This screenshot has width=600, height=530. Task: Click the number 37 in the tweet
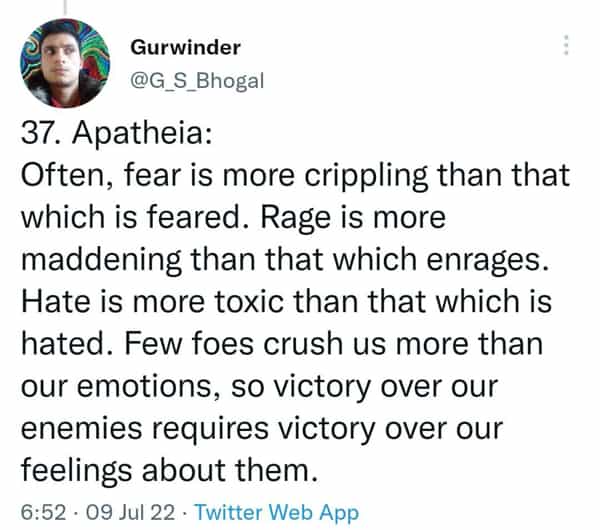tap(38, 134)
